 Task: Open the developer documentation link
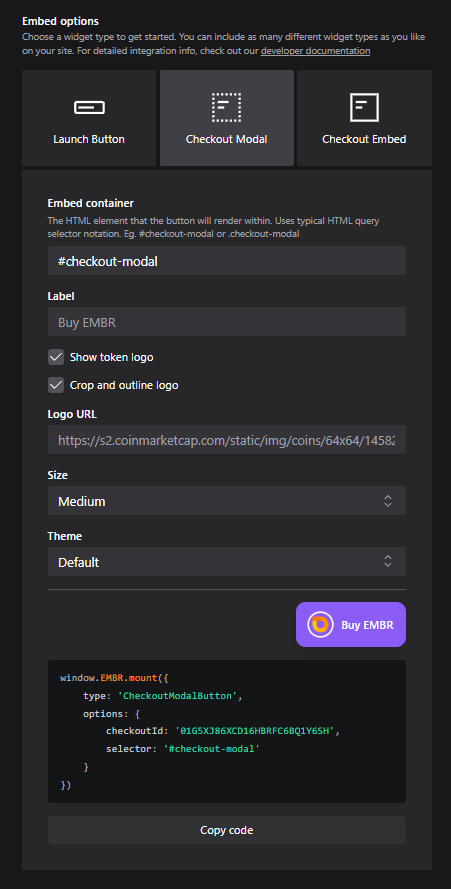point(315,51)
